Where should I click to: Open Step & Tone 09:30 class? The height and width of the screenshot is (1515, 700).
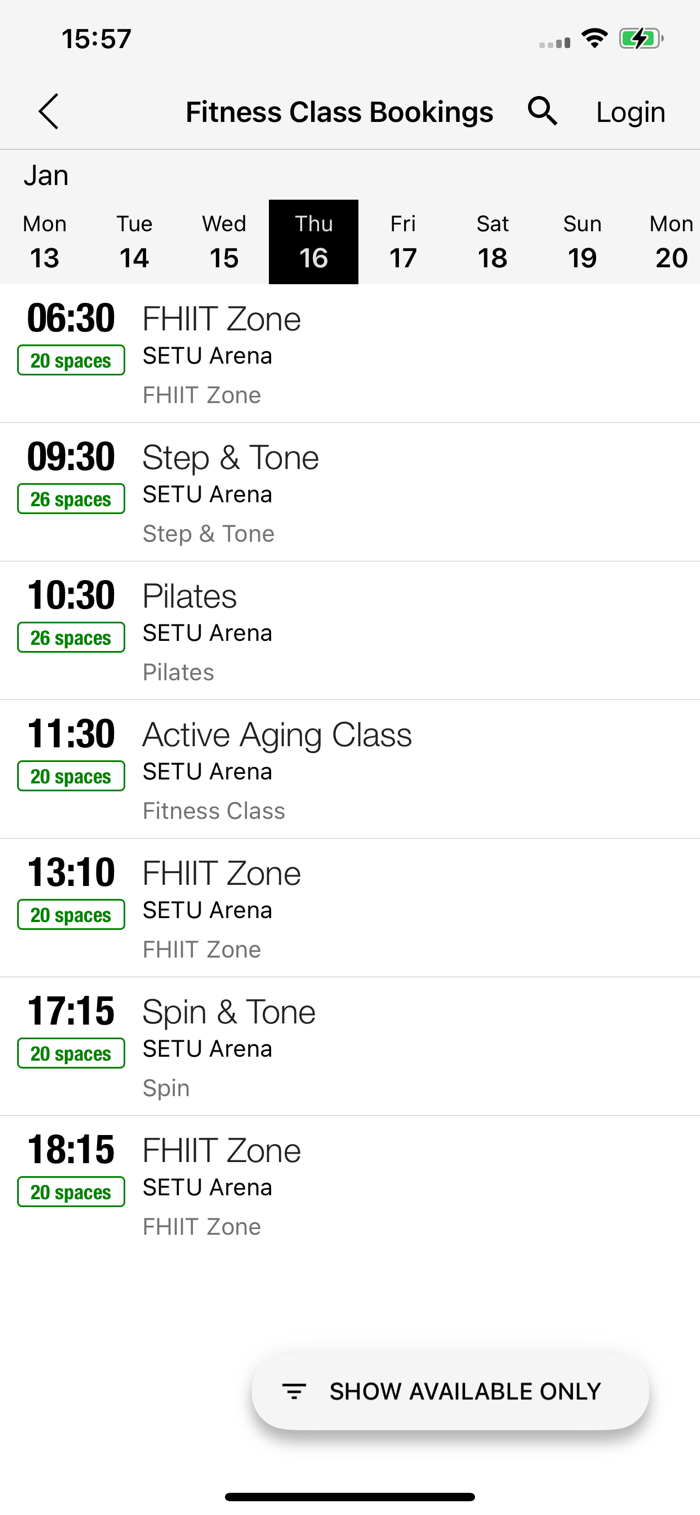350,492
